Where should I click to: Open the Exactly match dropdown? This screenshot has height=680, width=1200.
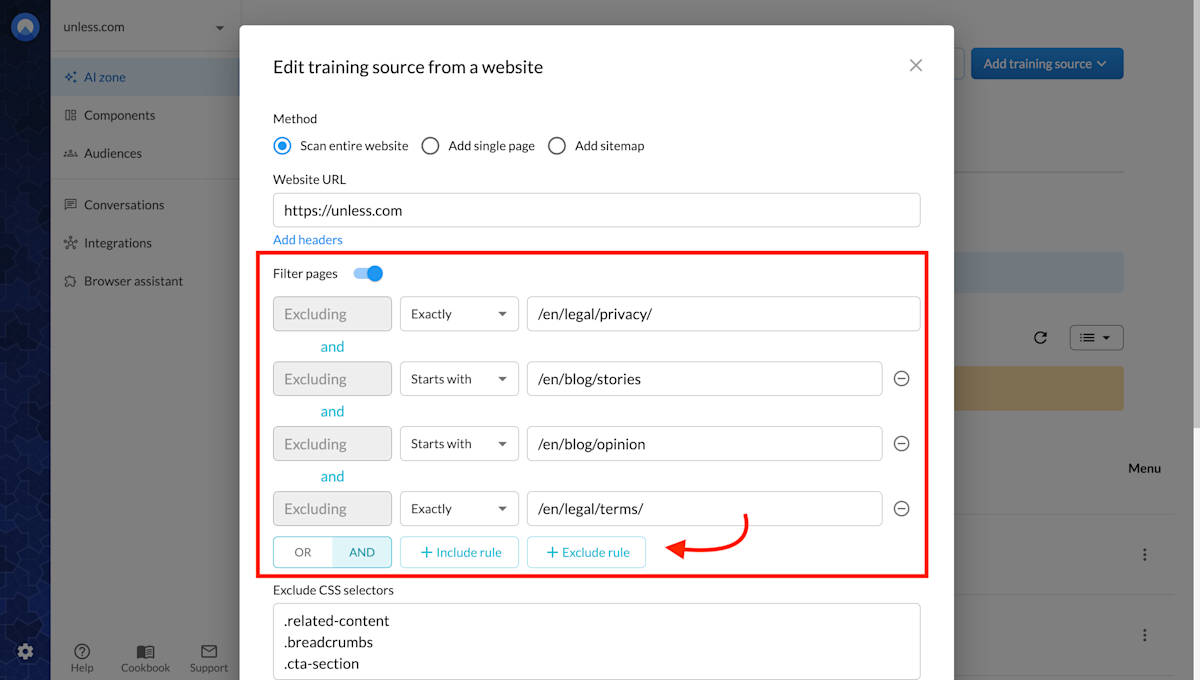pyautogui.click(x=459, y=313)
